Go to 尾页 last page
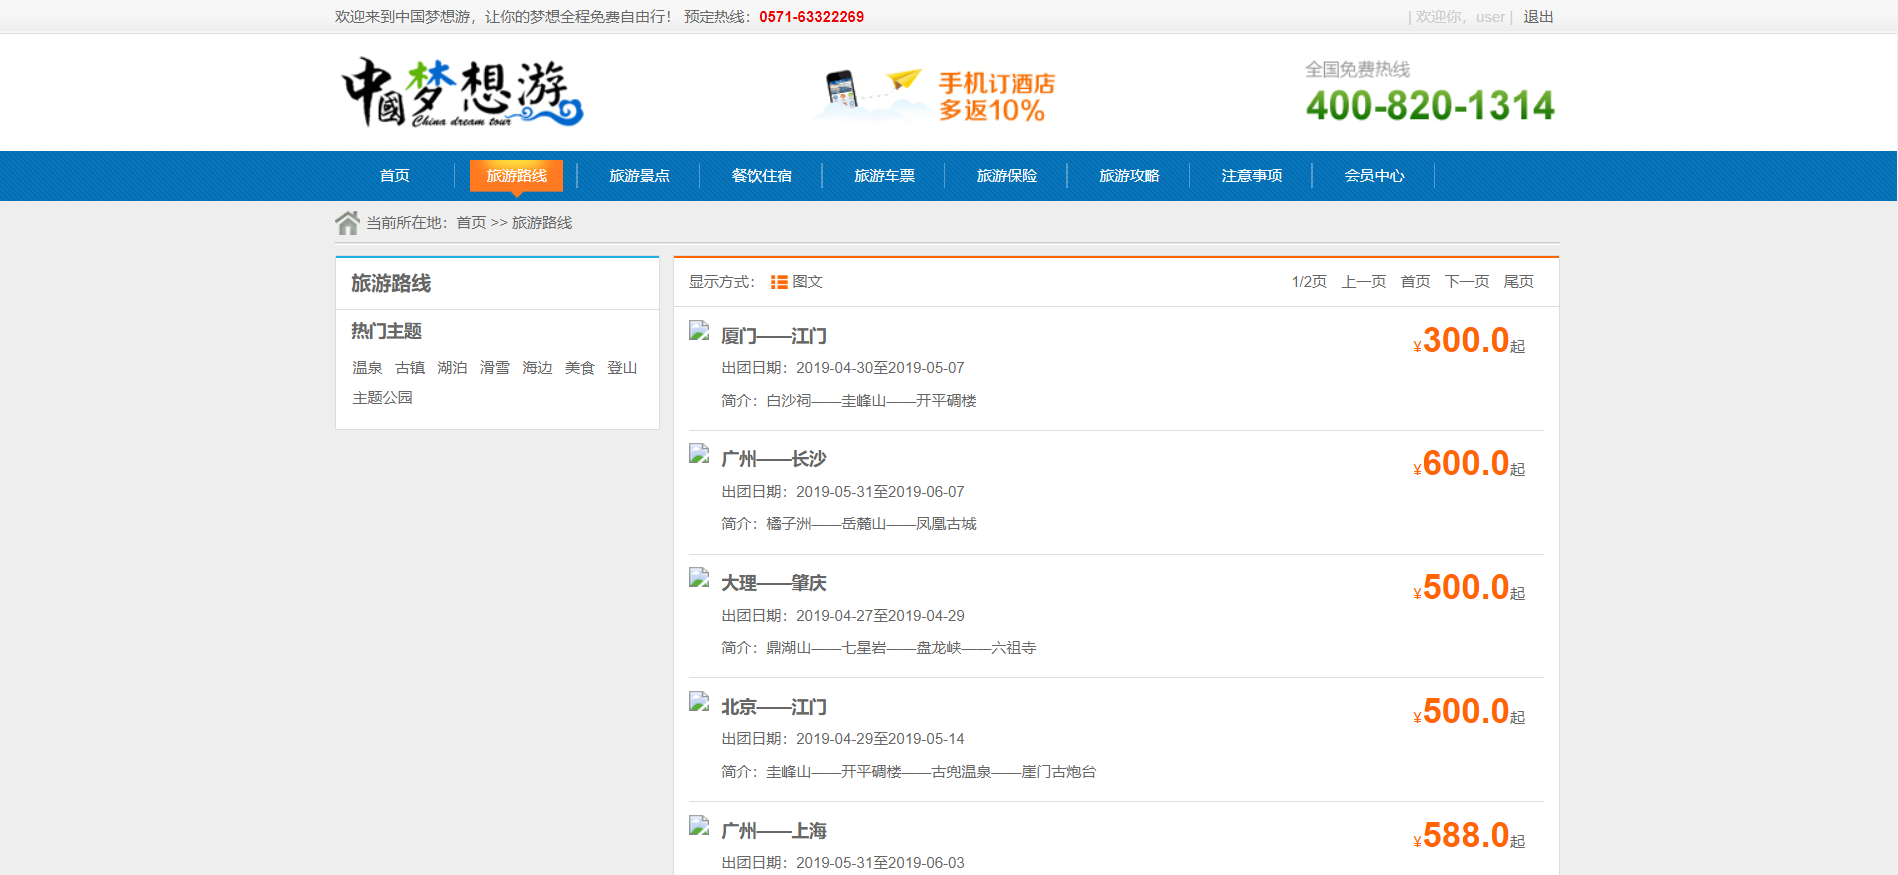Viewport: 1898px width, 875px height. 1518,282
